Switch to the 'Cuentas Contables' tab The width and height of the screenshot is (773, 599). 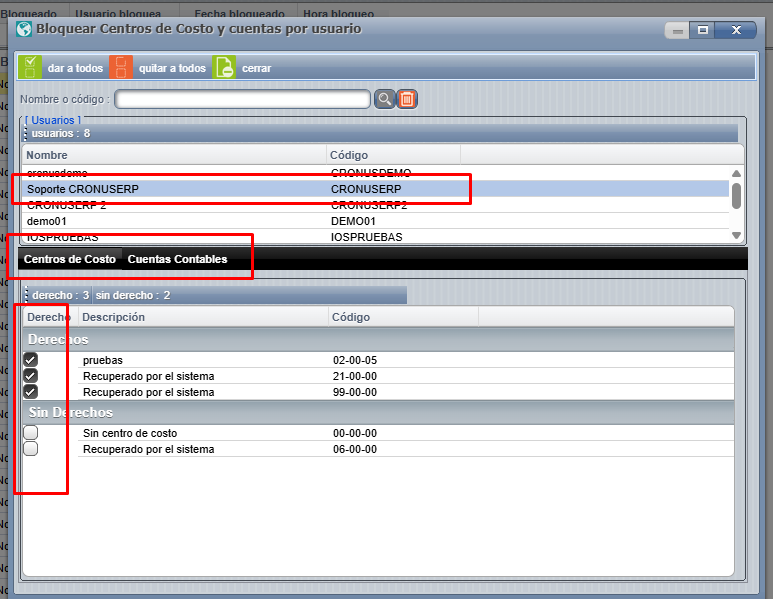(x=177, y=259)
